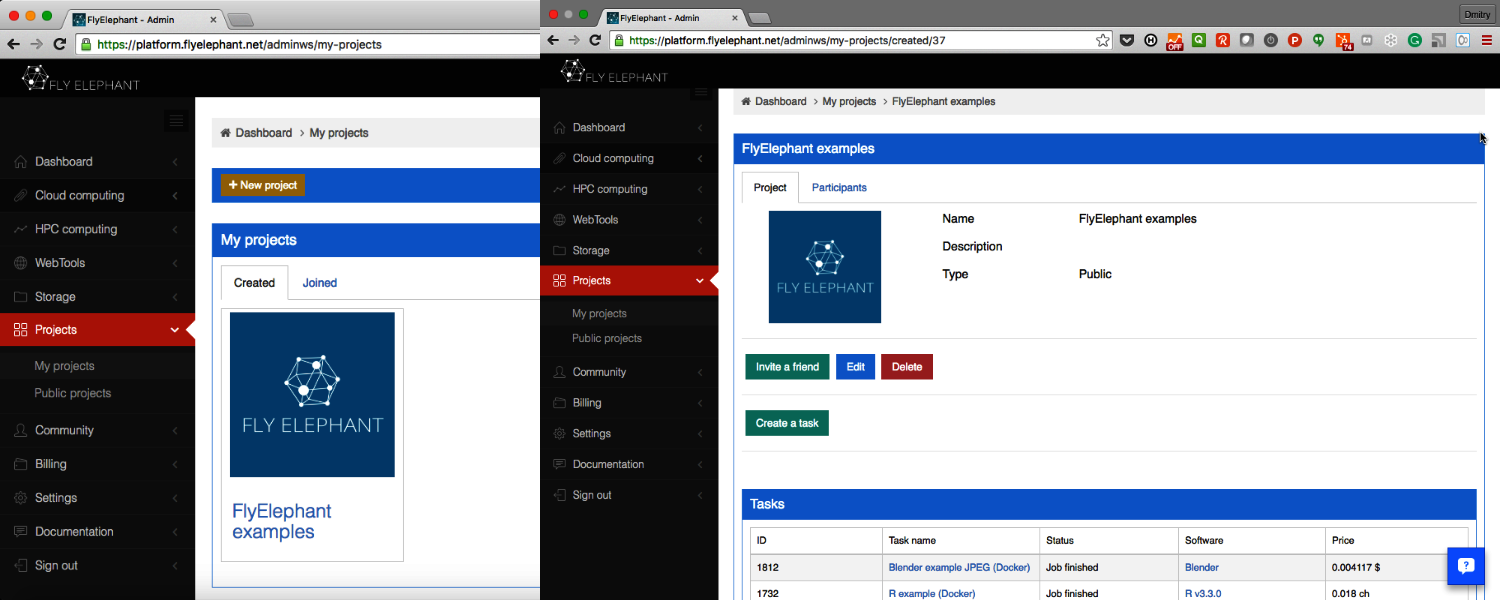This screenshot has height=600, width=1500.
Task: Click Community person icon in left window
Action: [21, 430]
